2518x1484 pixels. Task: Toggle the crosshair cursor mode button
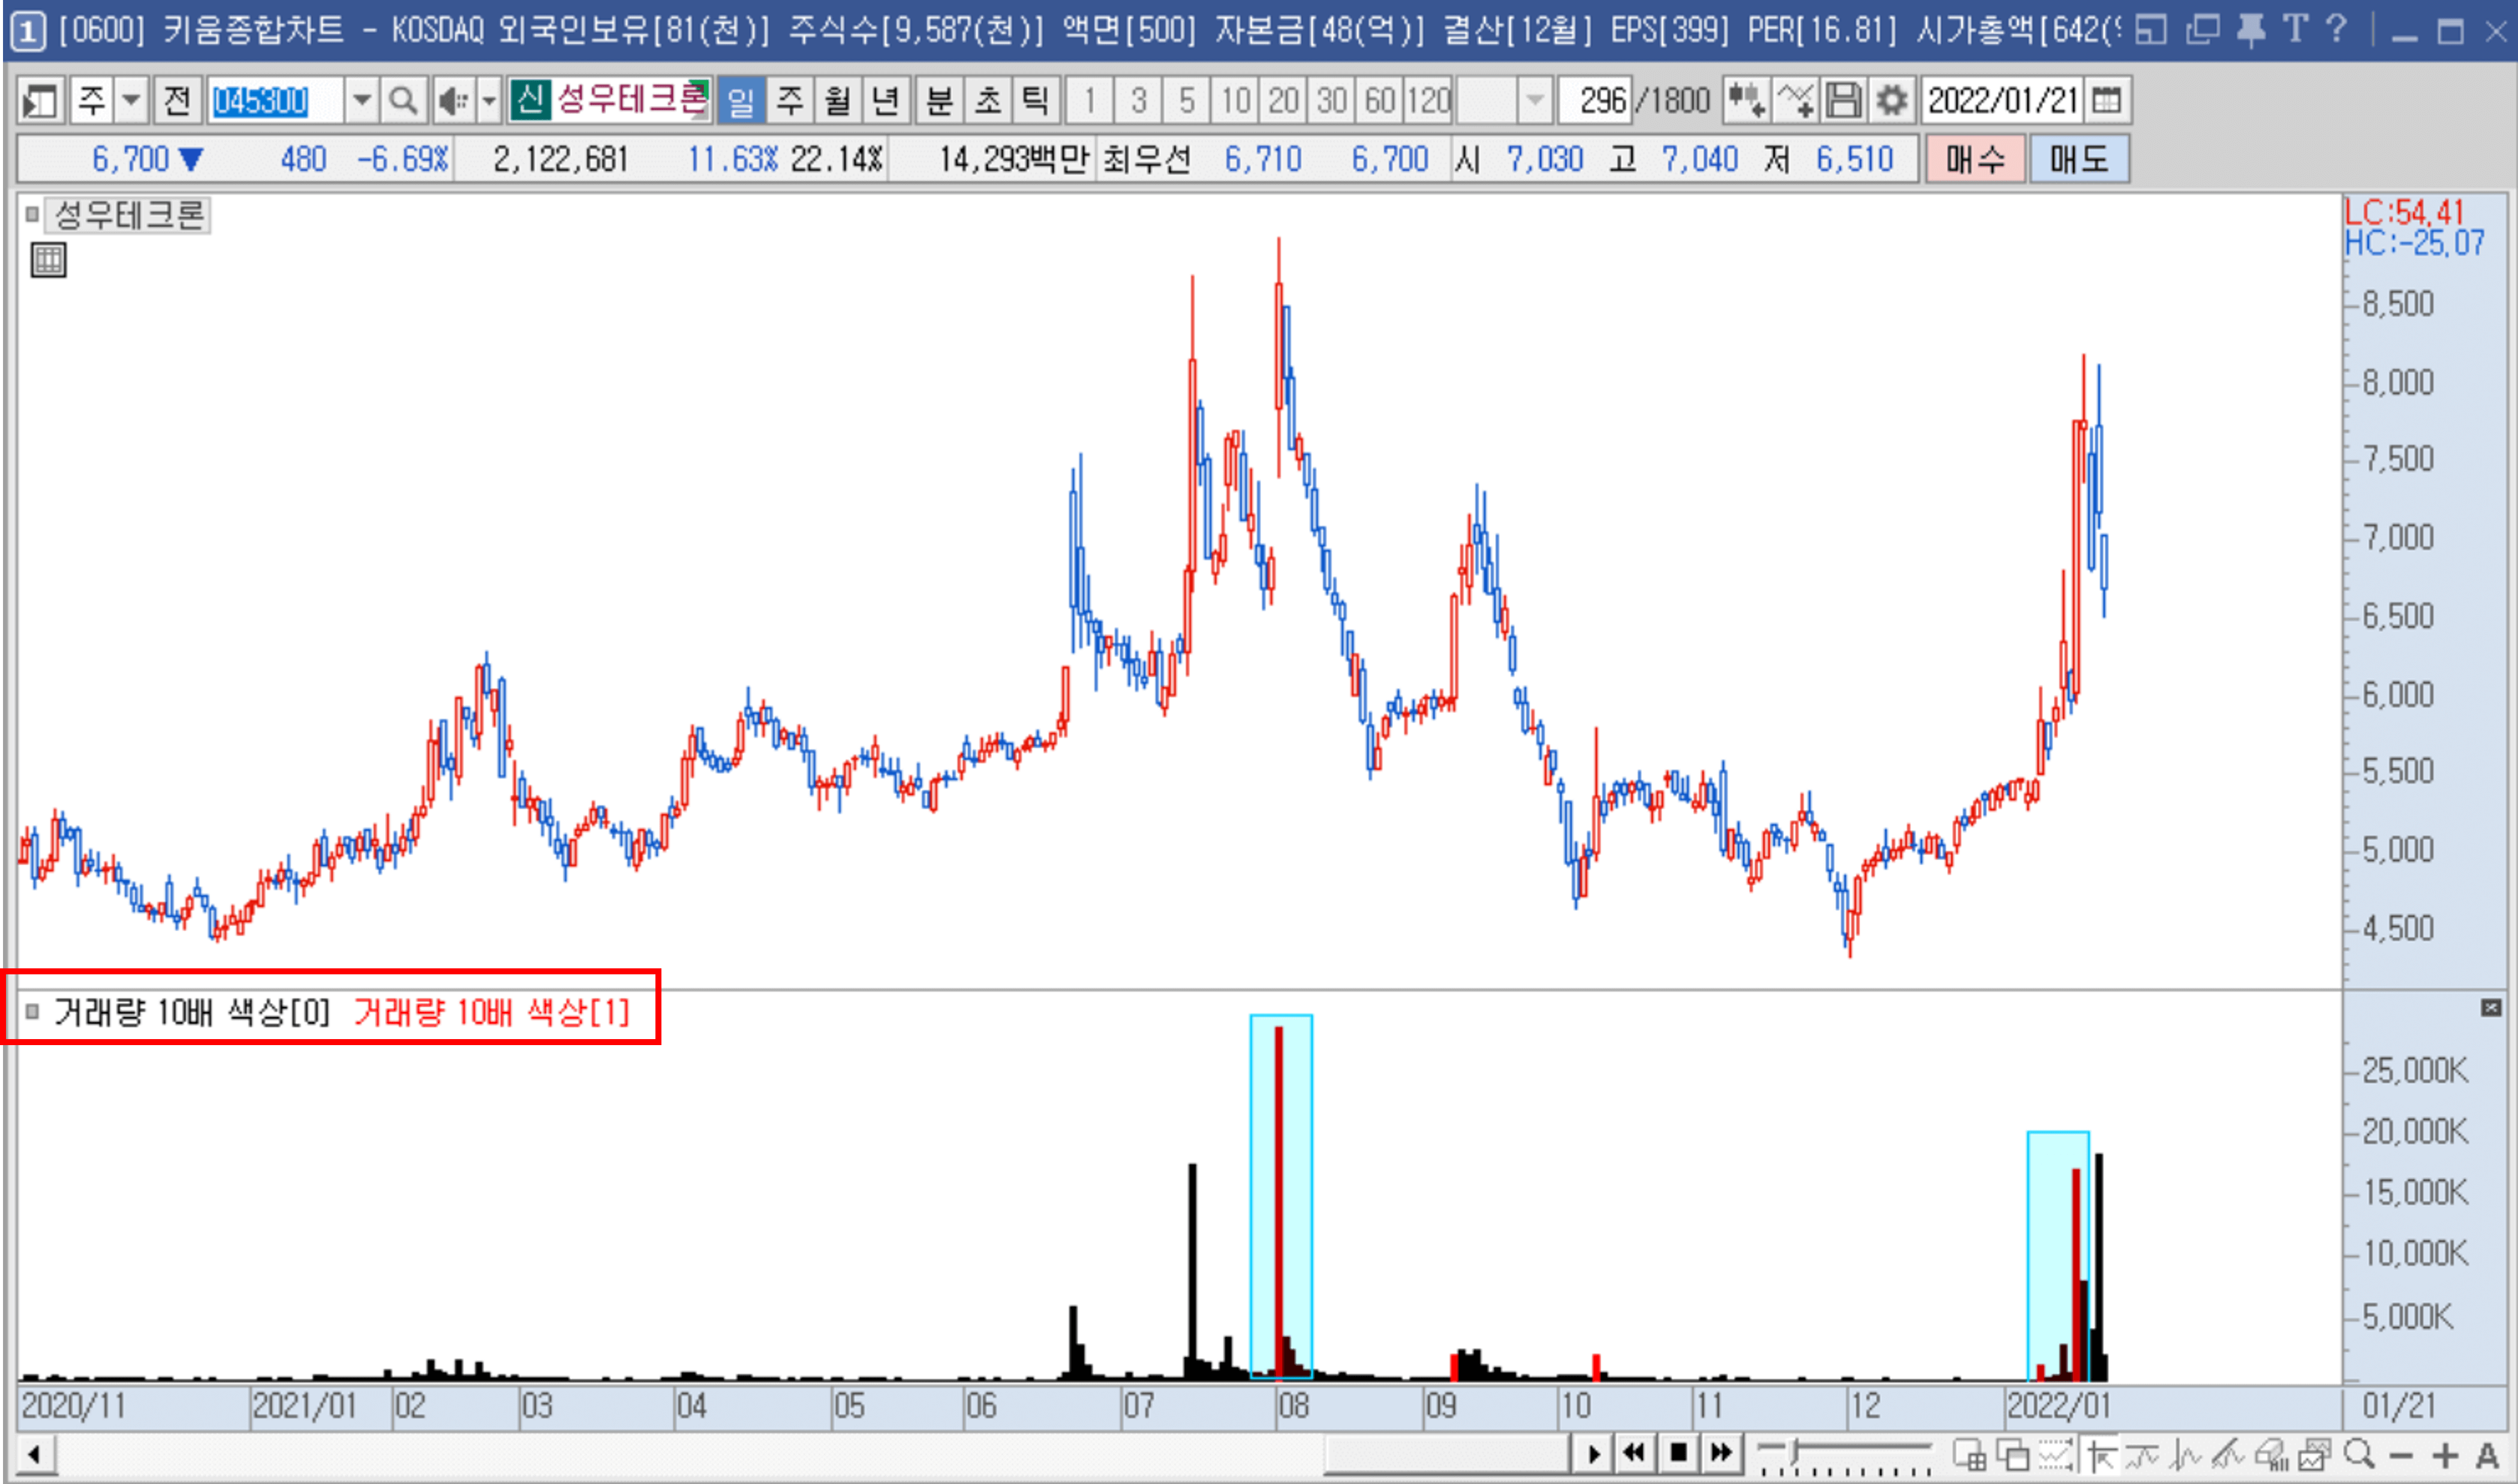[x=2101, y=1454]
